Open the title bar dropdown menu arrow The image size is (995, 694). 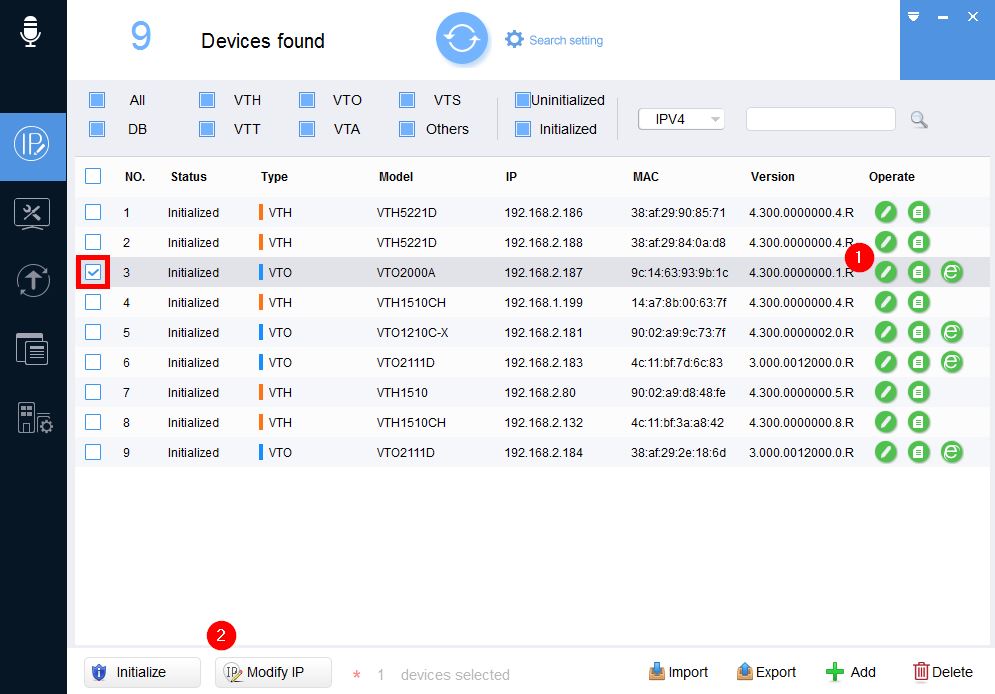coord(913,16)
